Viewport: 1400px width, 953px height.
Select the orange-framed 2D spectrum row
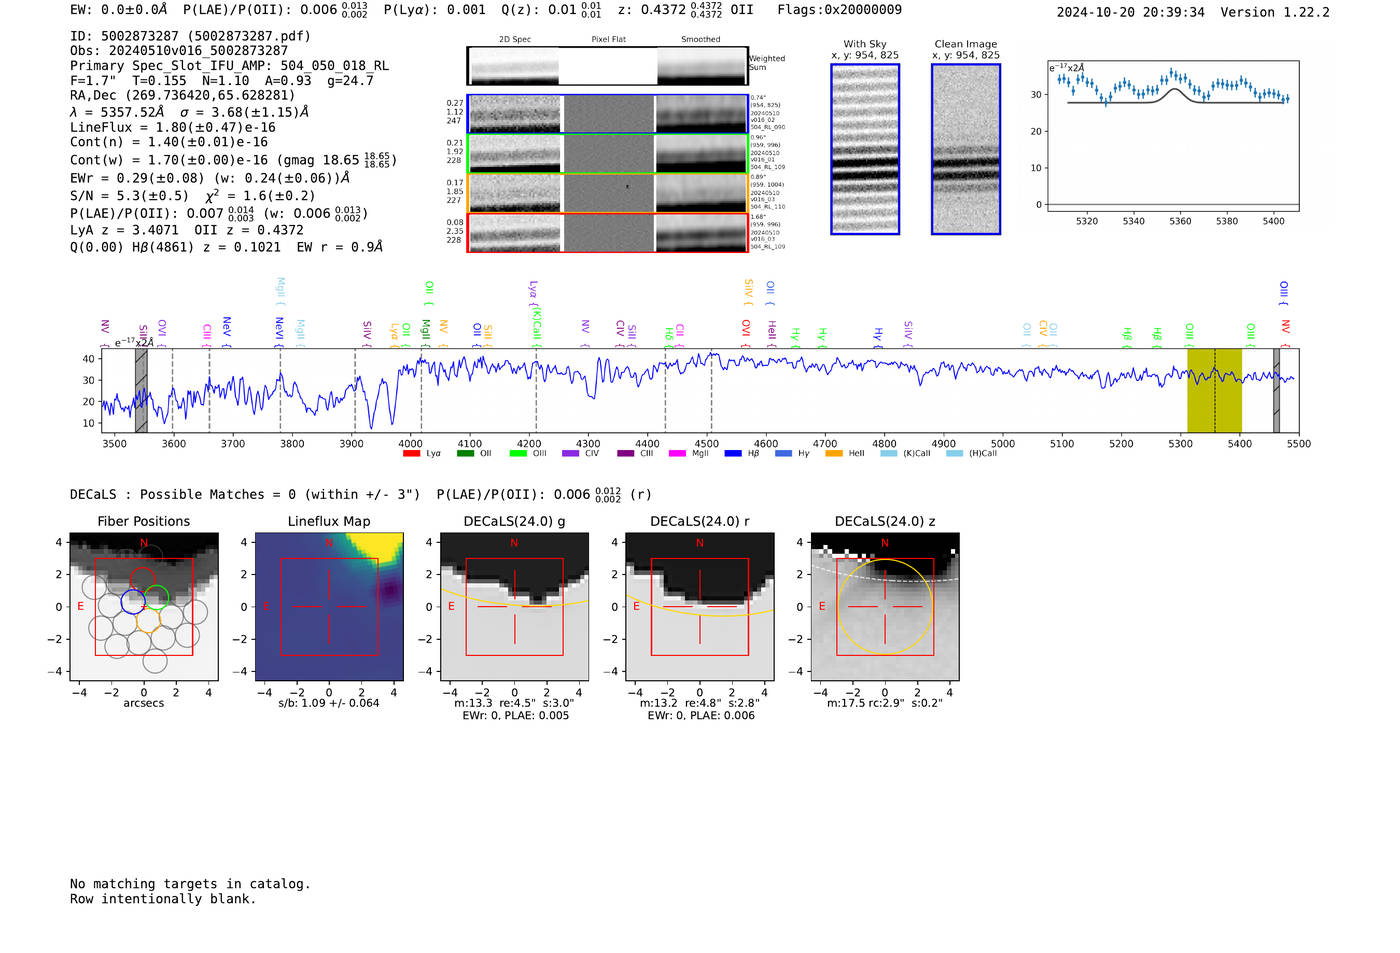pyautogui.click(x=608, y=193)
